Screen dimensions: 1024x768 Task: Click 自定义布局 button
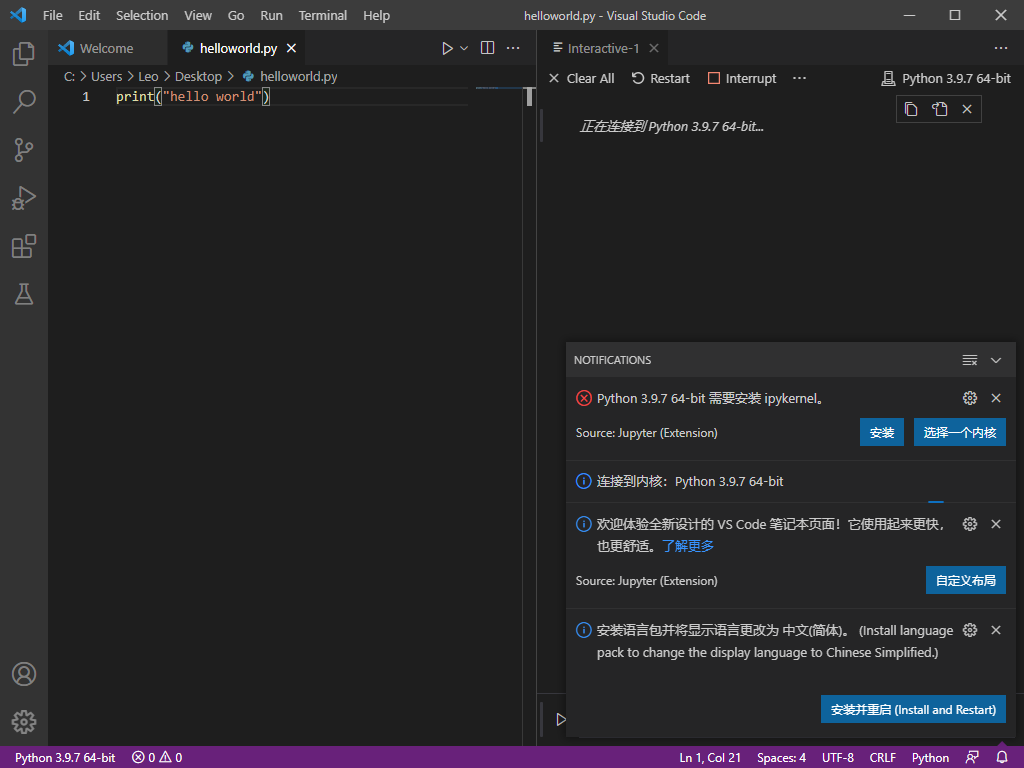click(x=965, y=580)
